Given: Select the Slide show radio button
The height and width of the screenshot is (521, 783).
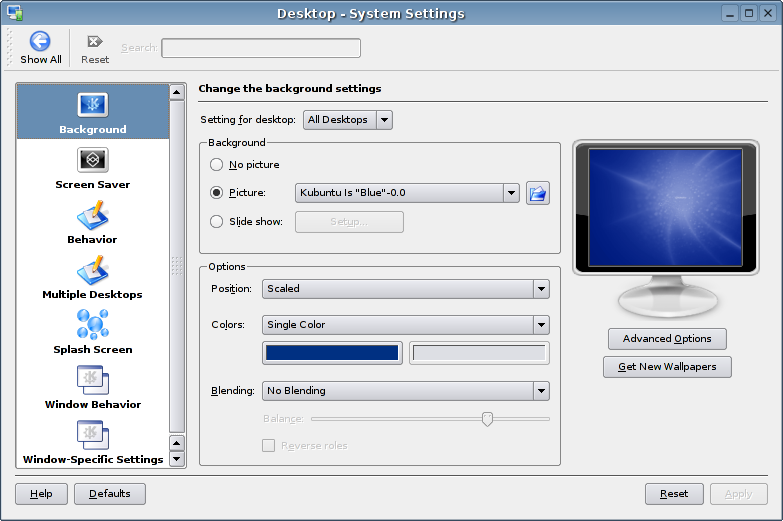Looking at the screenshot, I should pyautogui.click(x=216, y=221).
